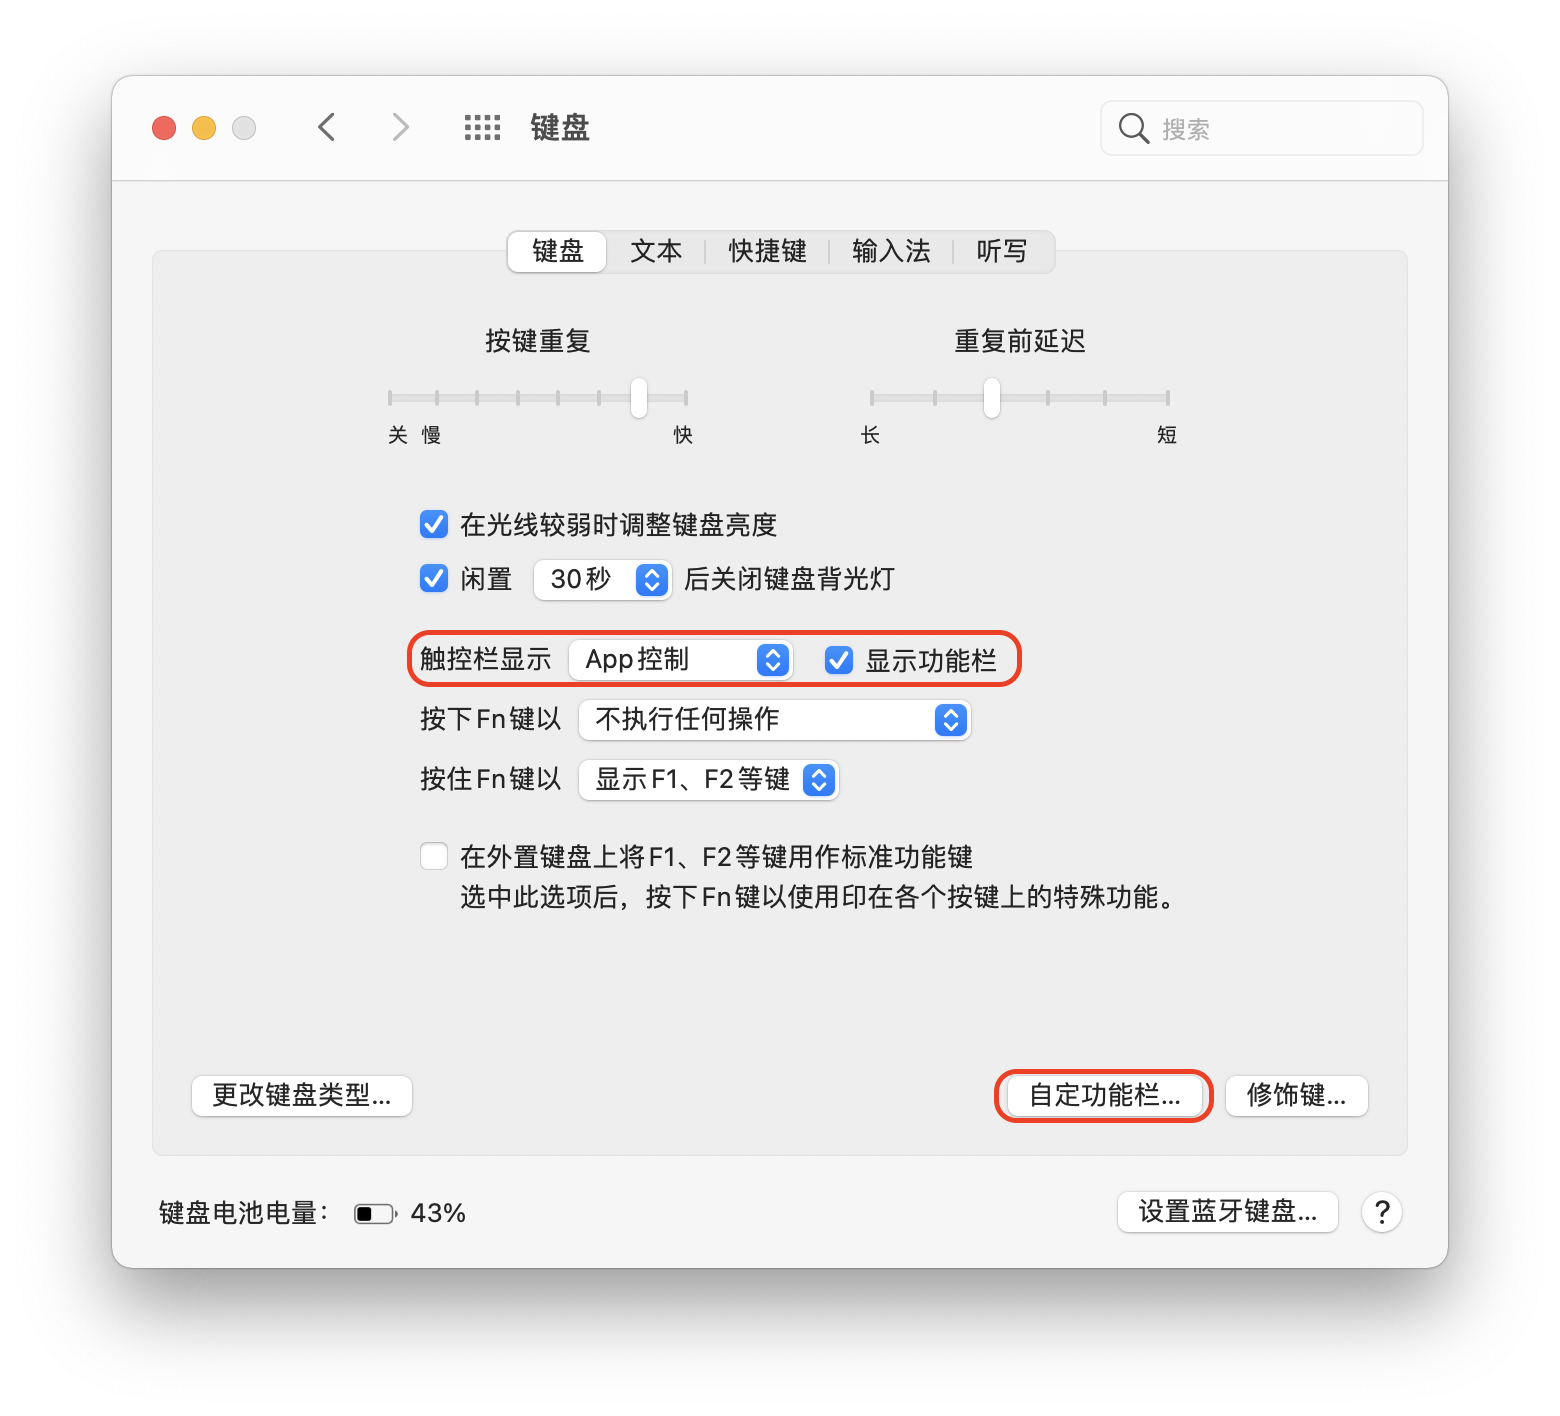Click the magnifying glass search icon
The width and height of the screenshot is (1560, 1416).
coord(1133,128)
